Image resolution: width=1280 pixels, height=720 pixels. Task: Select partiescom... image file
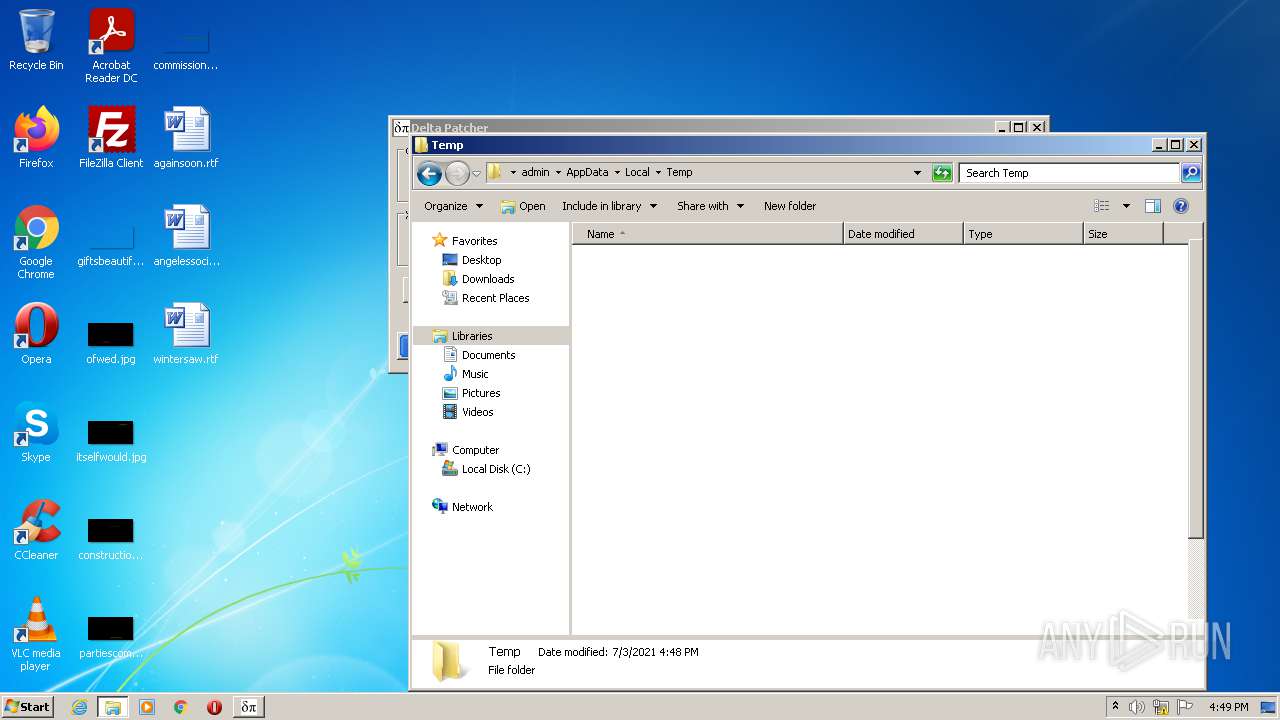click(x=111, y=637)
